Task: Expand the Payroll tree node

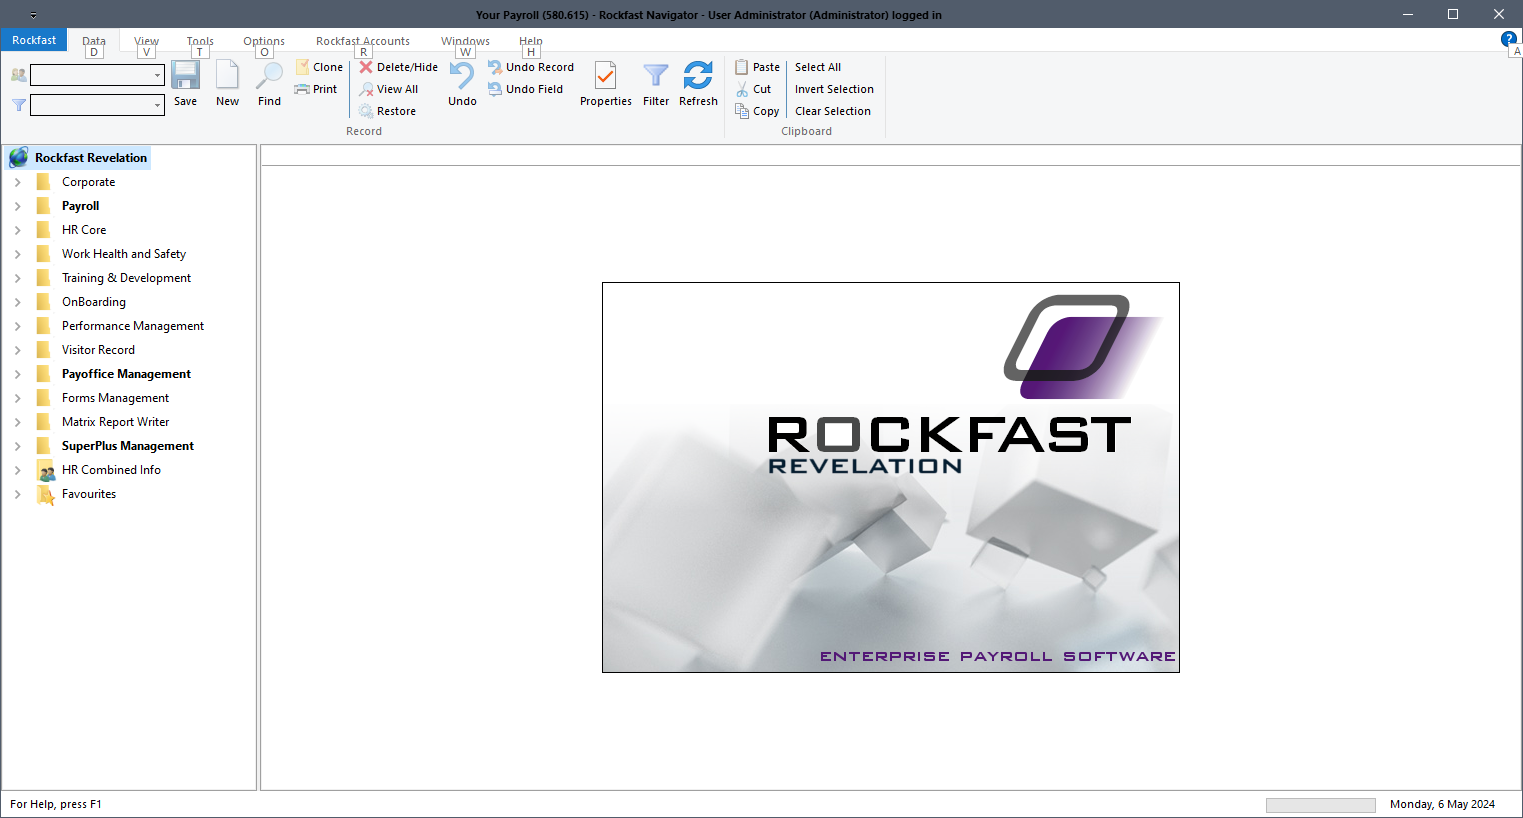Action: tap(17, 205)
